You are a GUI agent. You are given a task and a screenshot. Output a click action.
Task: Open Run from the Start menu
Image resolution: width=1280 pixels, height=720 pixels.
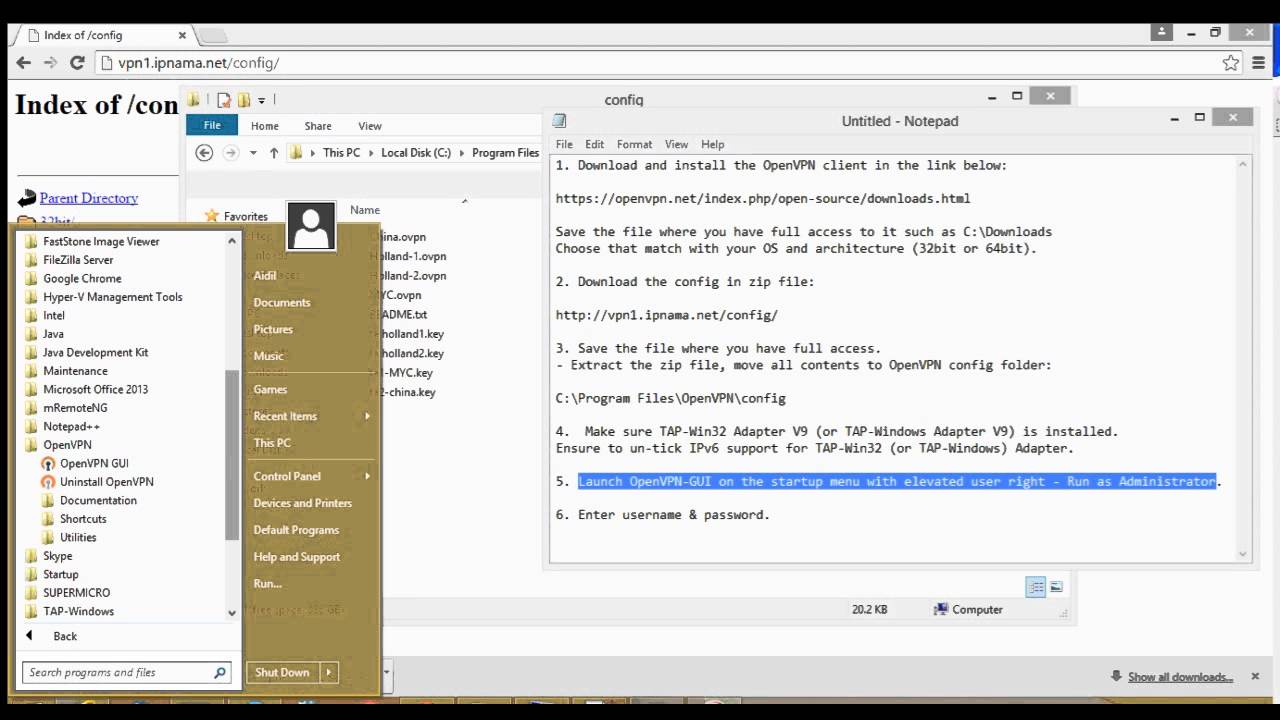[268, 584]
